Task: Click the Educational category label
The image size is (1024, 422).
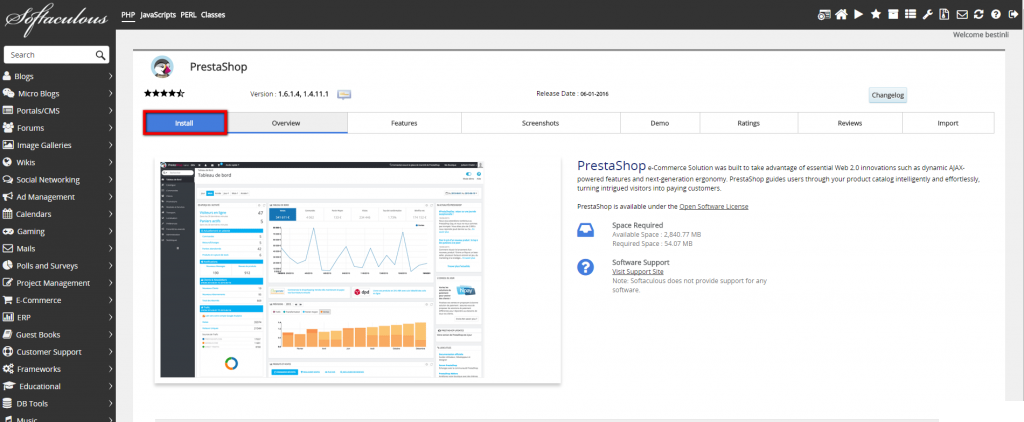Action: (40, 386)
